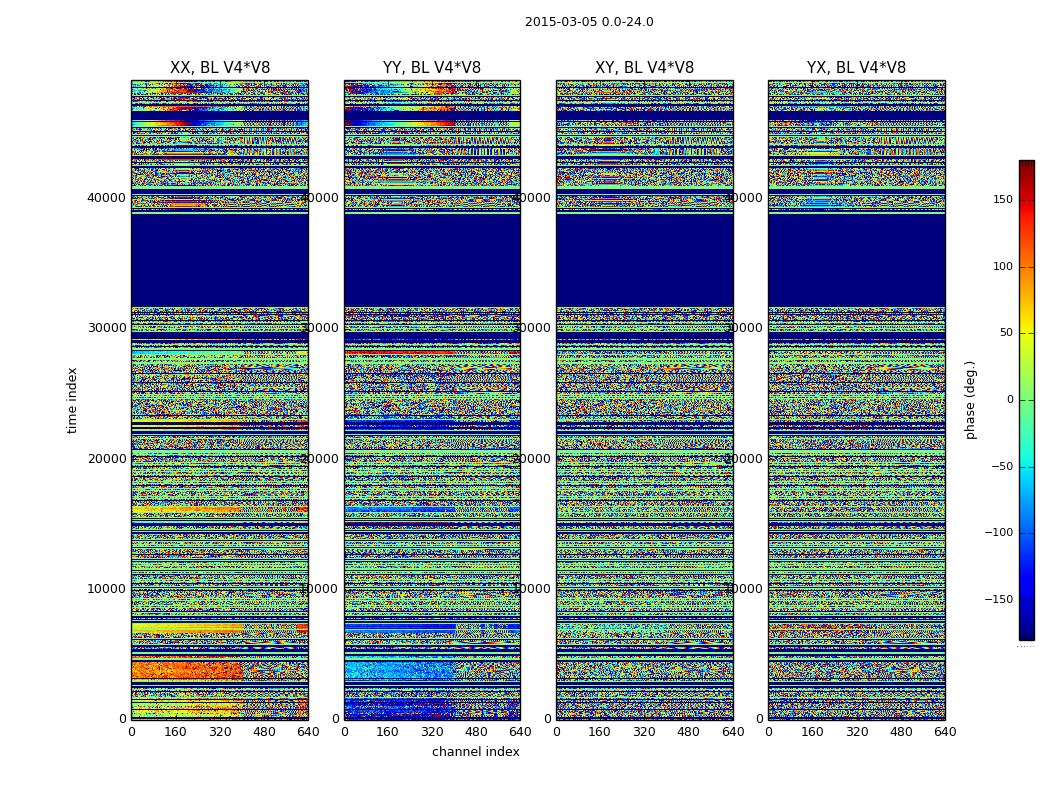
Task: Click the 50 tick on the colorbar
Action: click(x=1006, y=333)
